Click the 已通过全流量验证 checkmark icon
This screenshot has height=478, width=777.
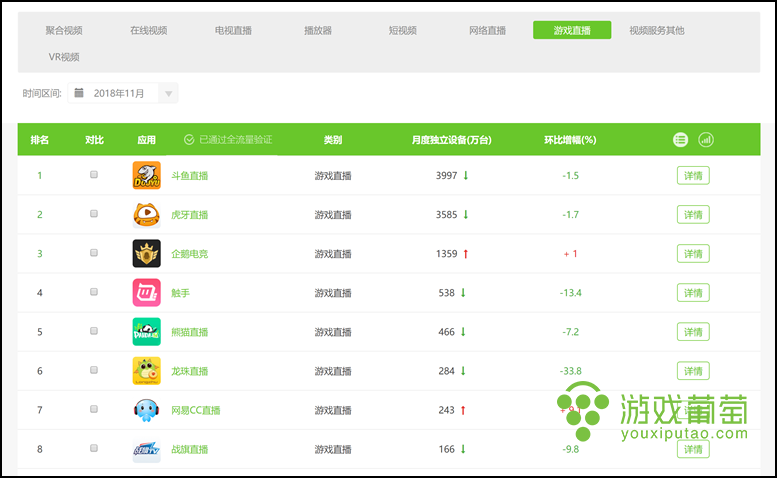(x=189, y=140)
